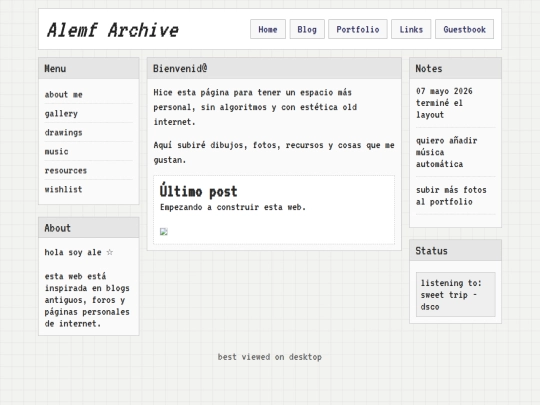Click the Notes panel header
Image resolution: width=540 pixels, height=405 pixels.
455,68
